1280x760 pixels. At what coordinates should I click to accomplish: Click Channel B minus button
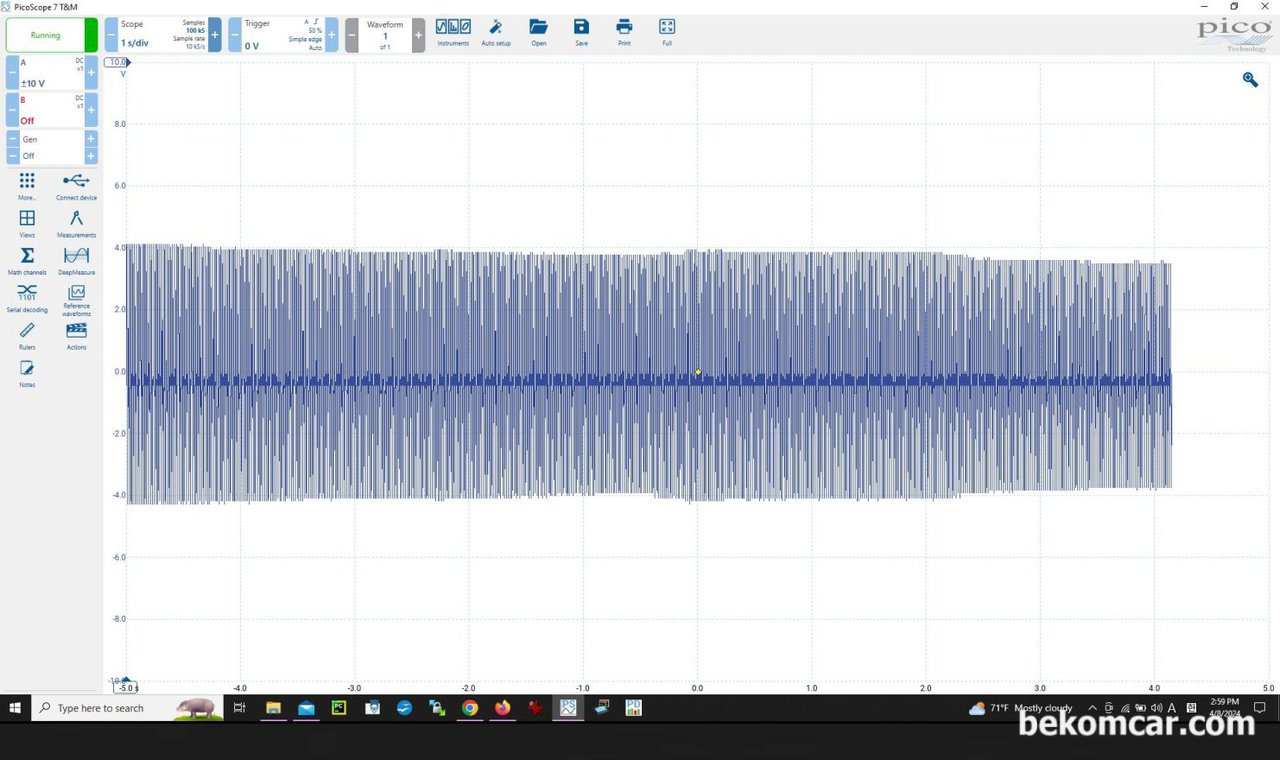[x=12, y=110]
